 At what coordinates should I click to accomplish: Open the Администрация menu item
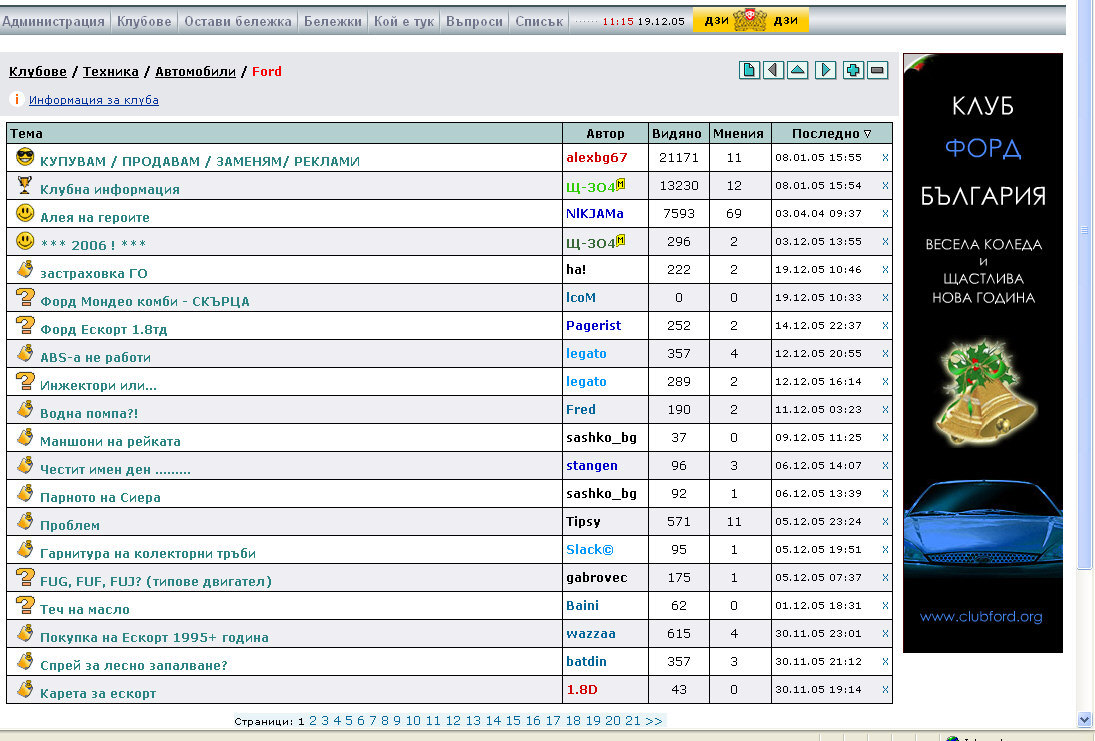(x=54, y=21)
